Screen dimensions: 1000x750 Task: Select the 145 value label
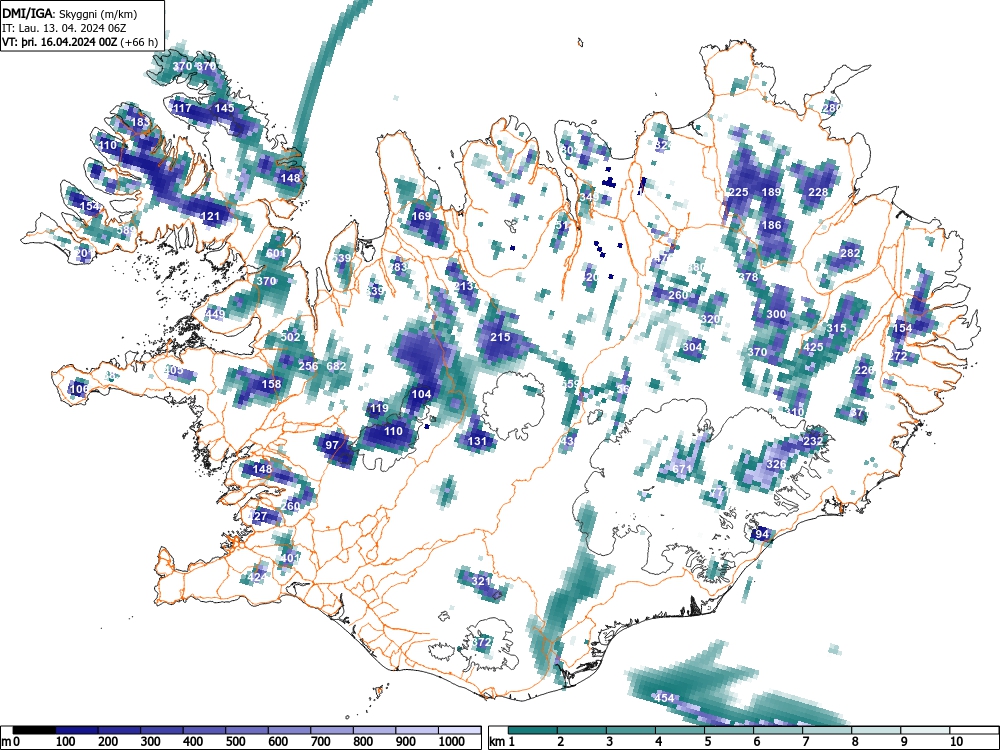tap(224, 108)
